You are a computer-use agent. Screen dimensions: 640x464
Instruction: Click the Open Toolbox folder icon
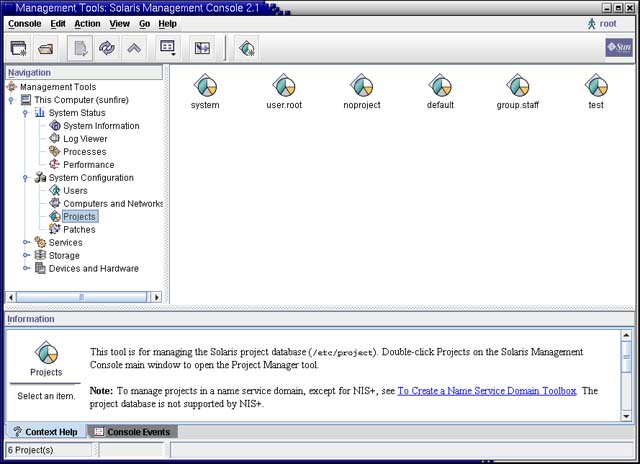(x=46, y=48)
